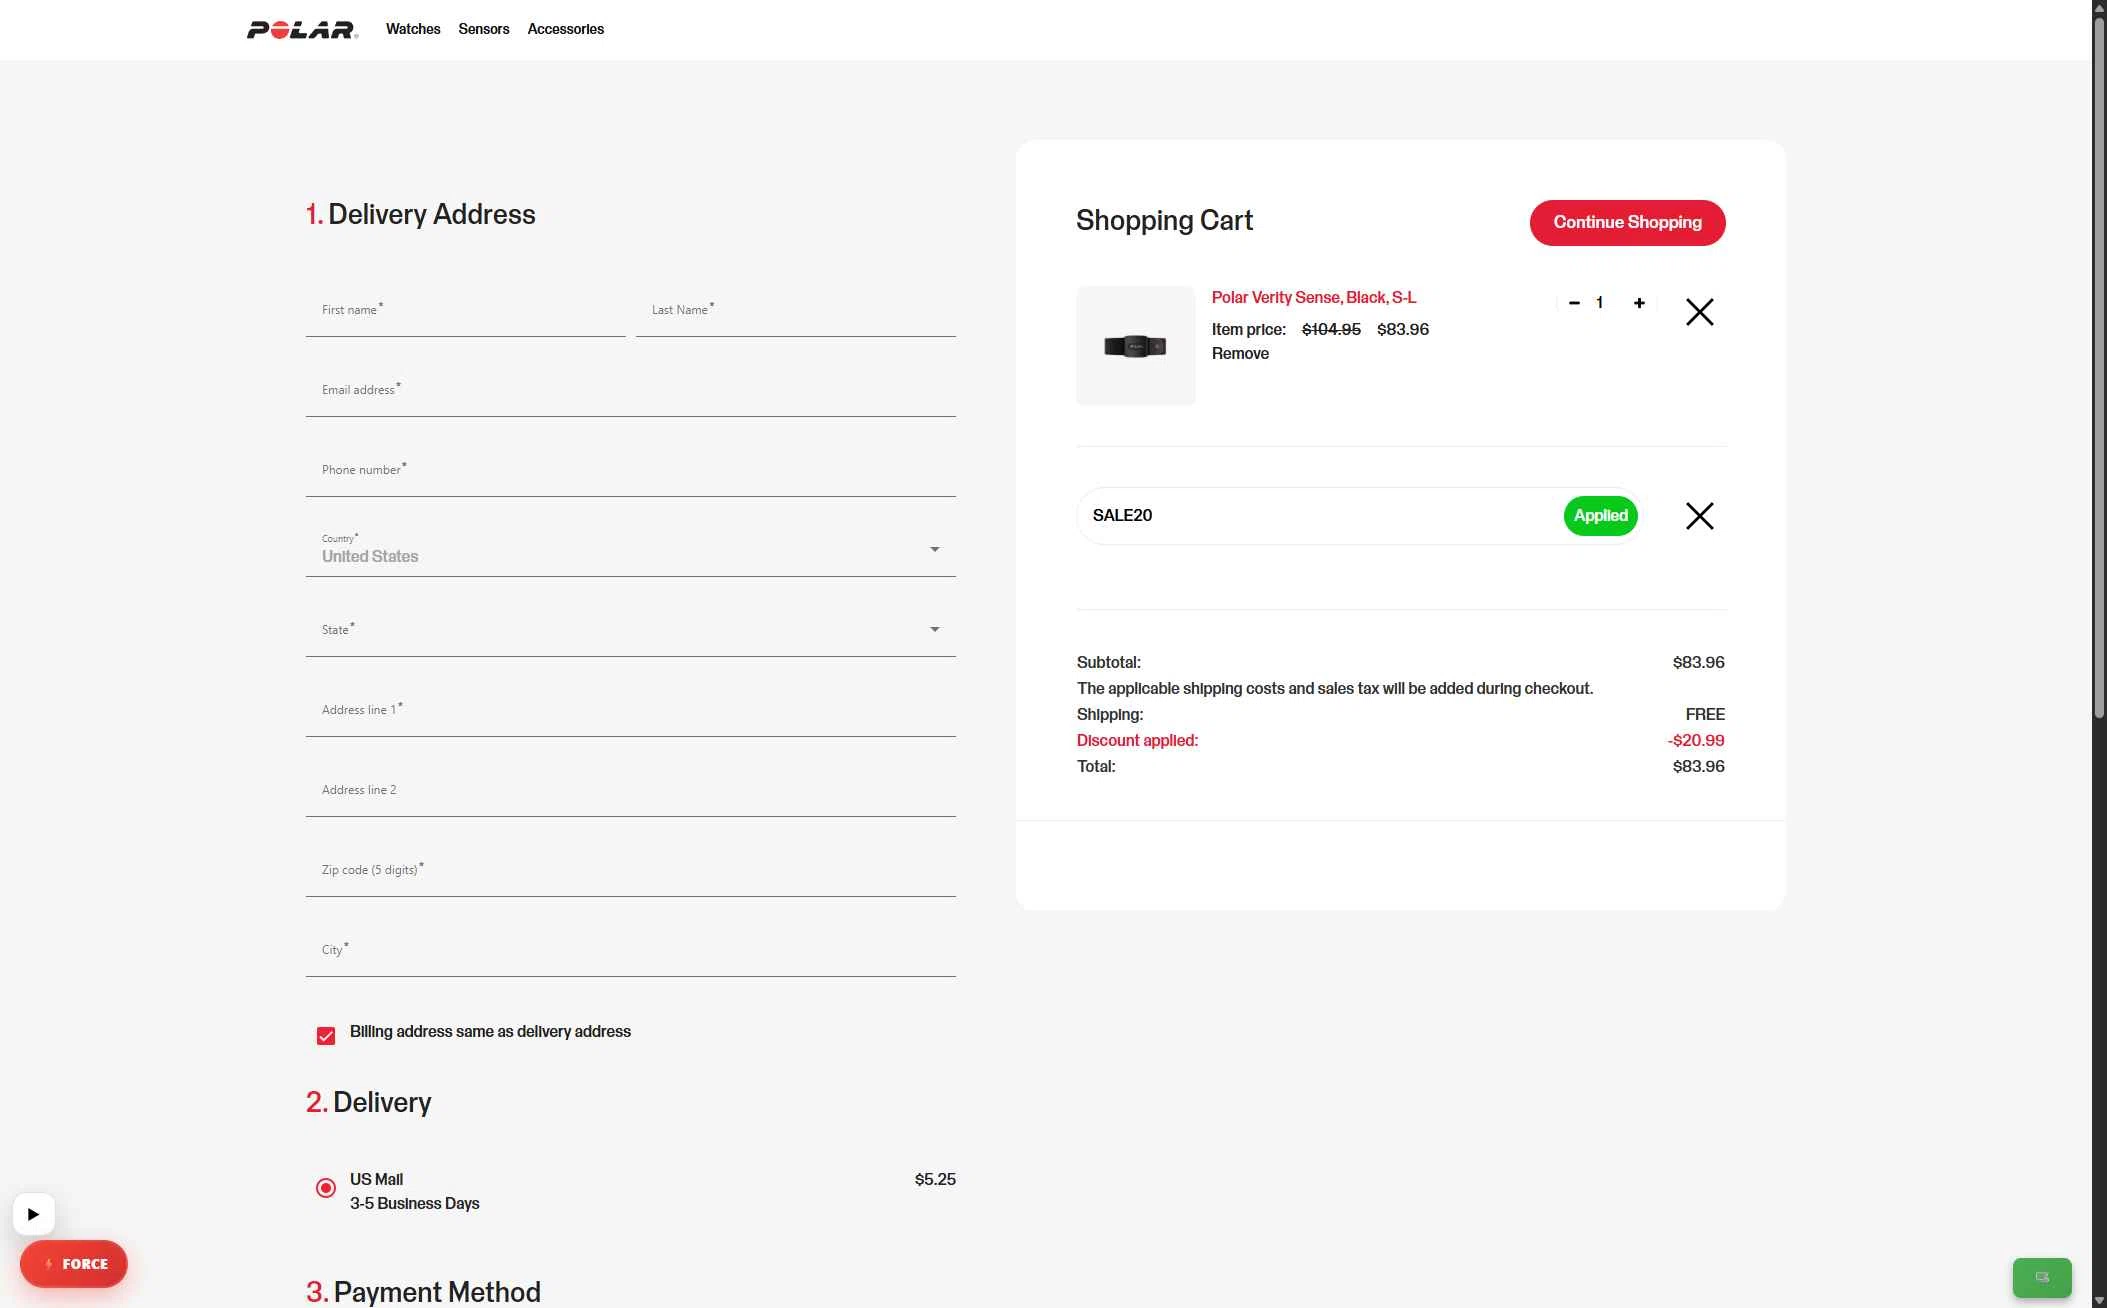Image resolution: width=2107 pixels, height=1308 pixels.
Task: Open the Polar Verity Sense product link
Action: pos(1314,298)
